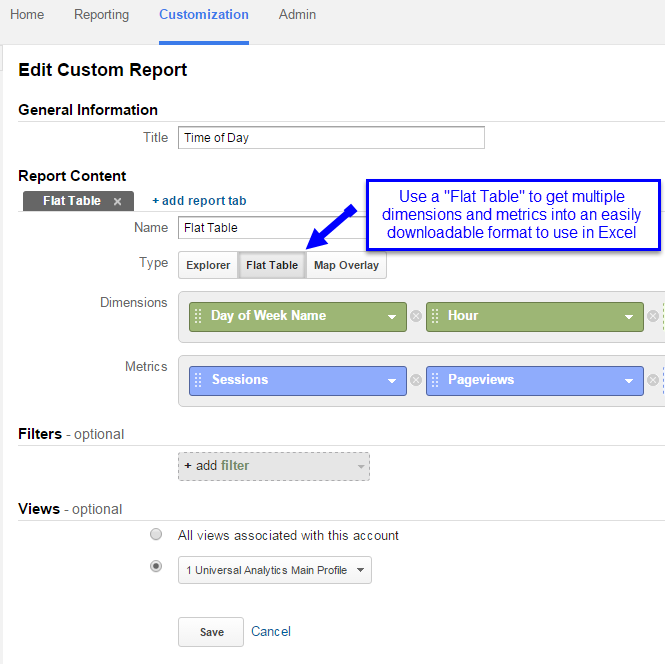Switch report type to Map Overlay

pos(346,265)
